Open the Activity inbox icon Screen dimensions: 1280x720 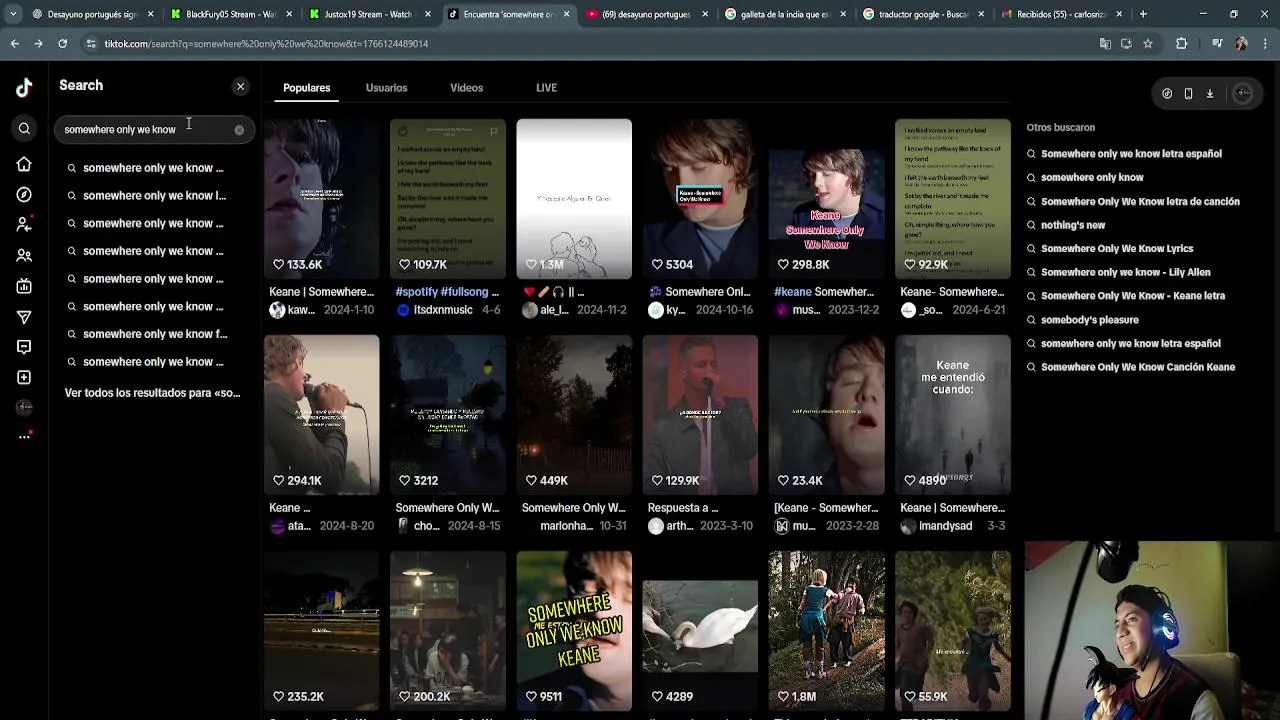[x=24, y=347]
